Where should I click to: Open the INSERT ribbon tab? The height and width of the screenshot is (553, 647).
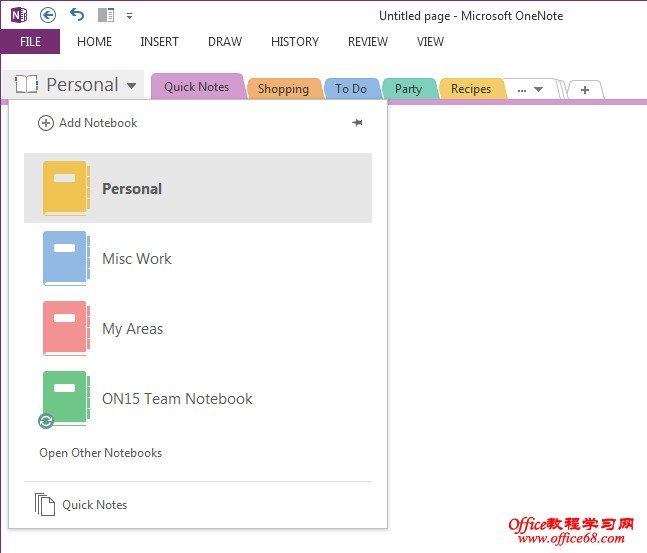point(159,42)
